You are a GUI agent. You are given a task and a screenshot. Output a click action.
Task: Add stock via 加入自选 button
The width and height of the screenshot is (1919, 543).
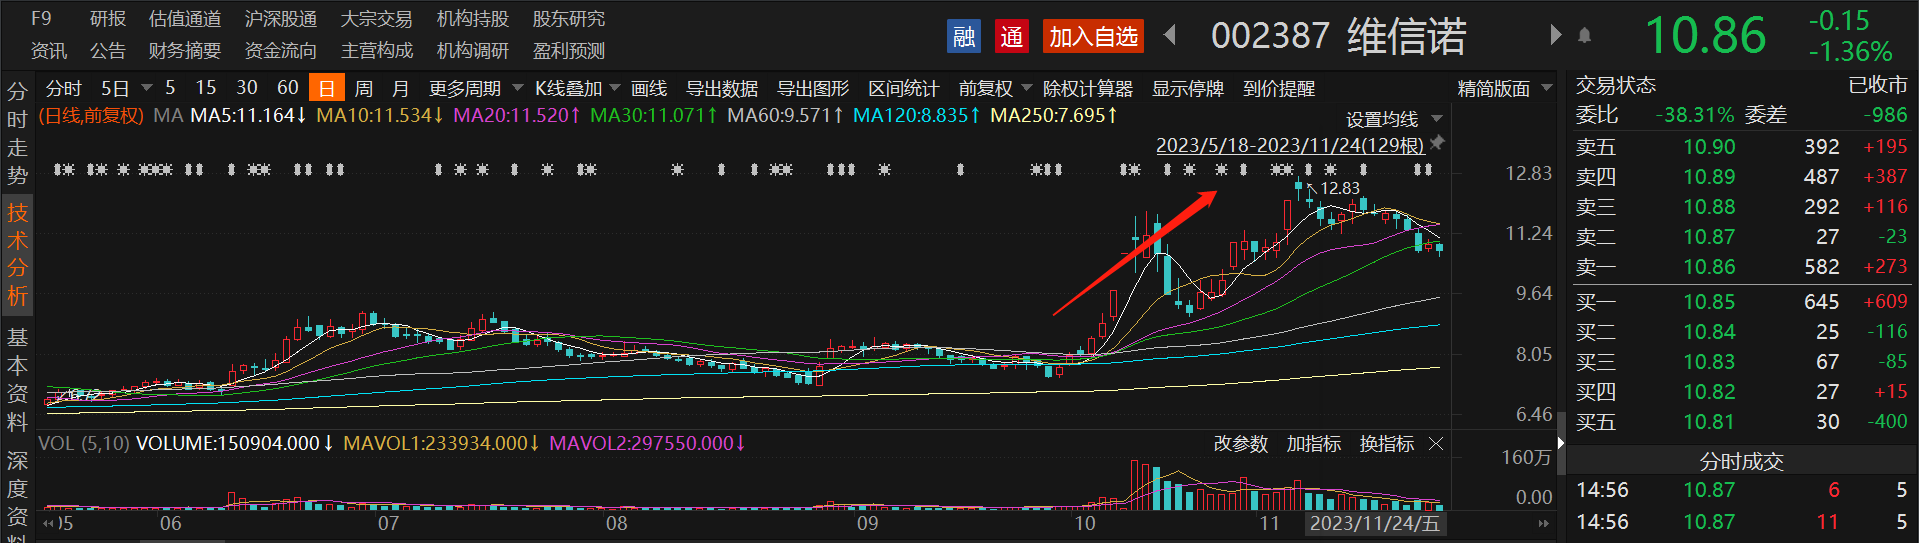tap(1093, 37)
